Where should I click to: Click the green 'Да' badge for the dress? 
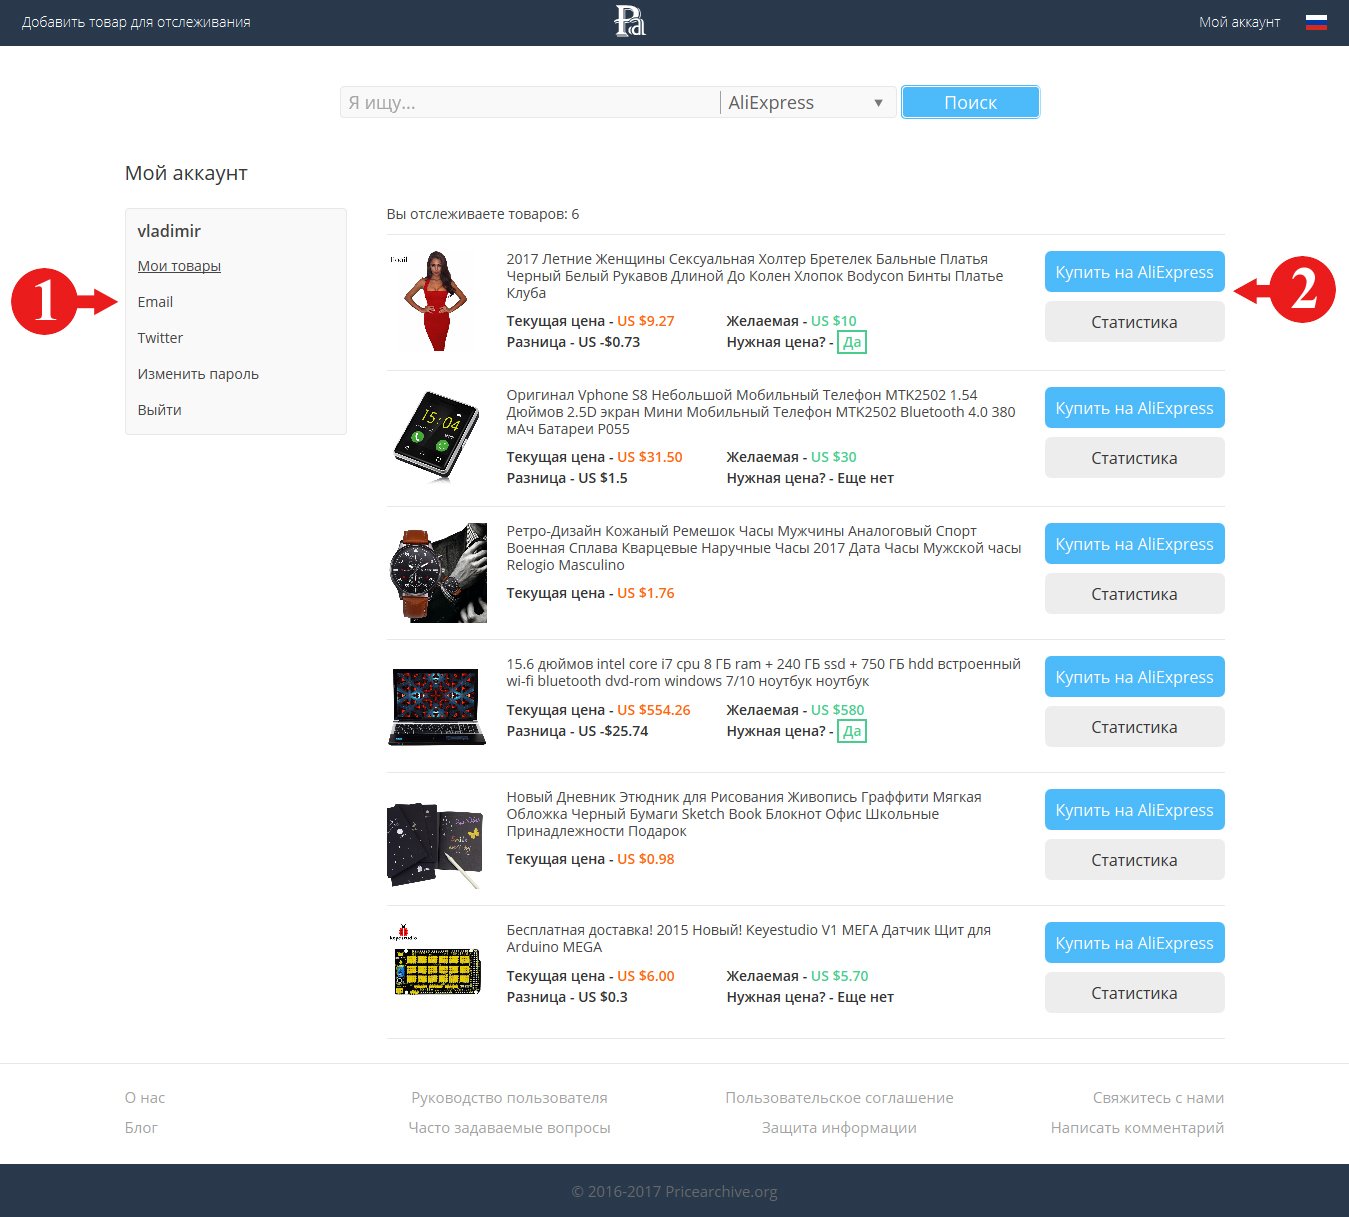[852, 342]
